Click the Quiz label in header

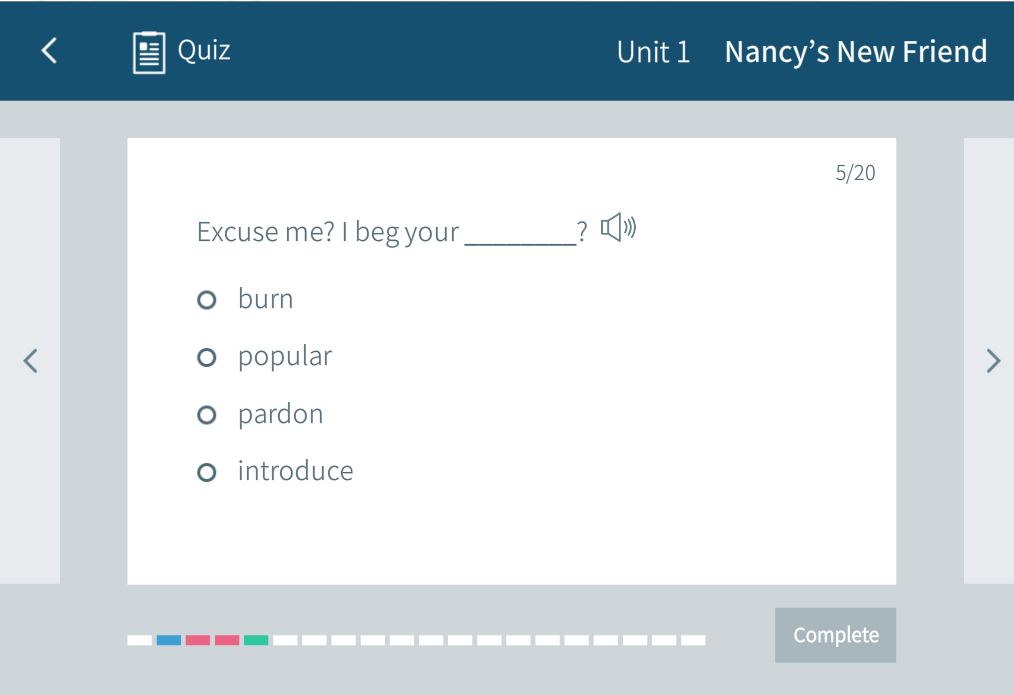point(204,50)
